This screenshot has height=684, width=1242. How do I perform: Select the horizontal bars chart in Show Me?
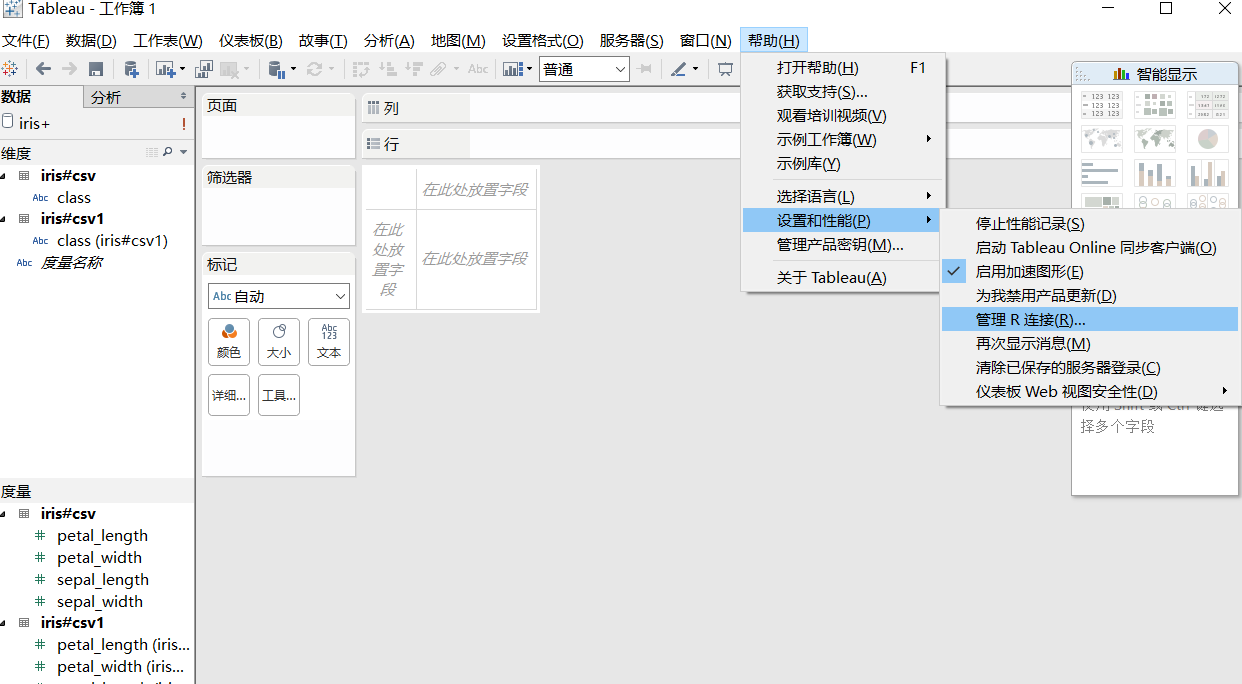pyautogui.click(x=1102, y=173)
